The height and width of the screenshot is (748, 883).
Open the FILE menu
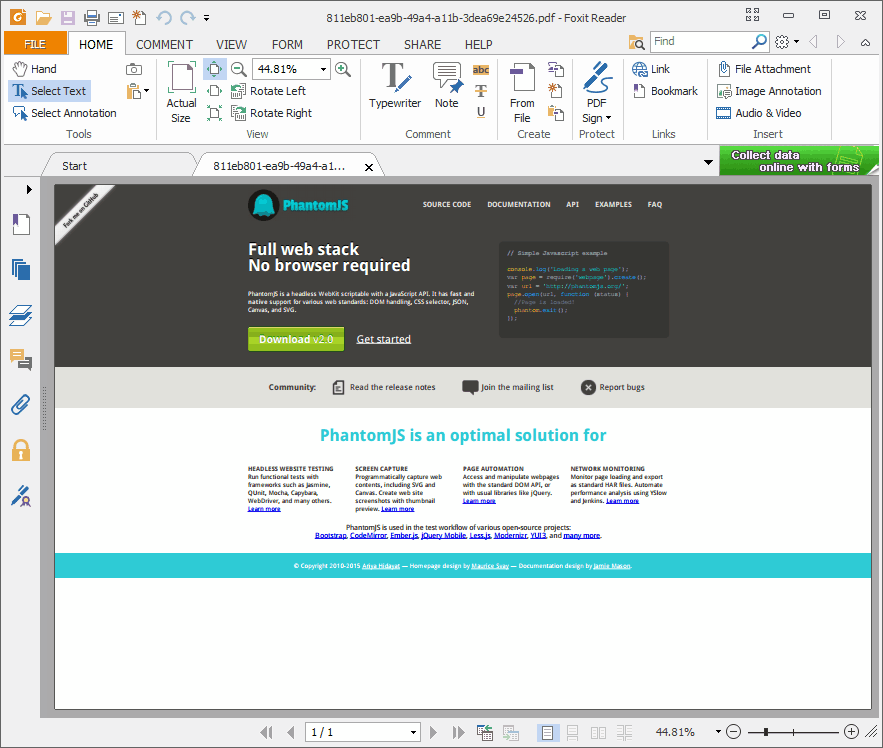tap(35, 44)
